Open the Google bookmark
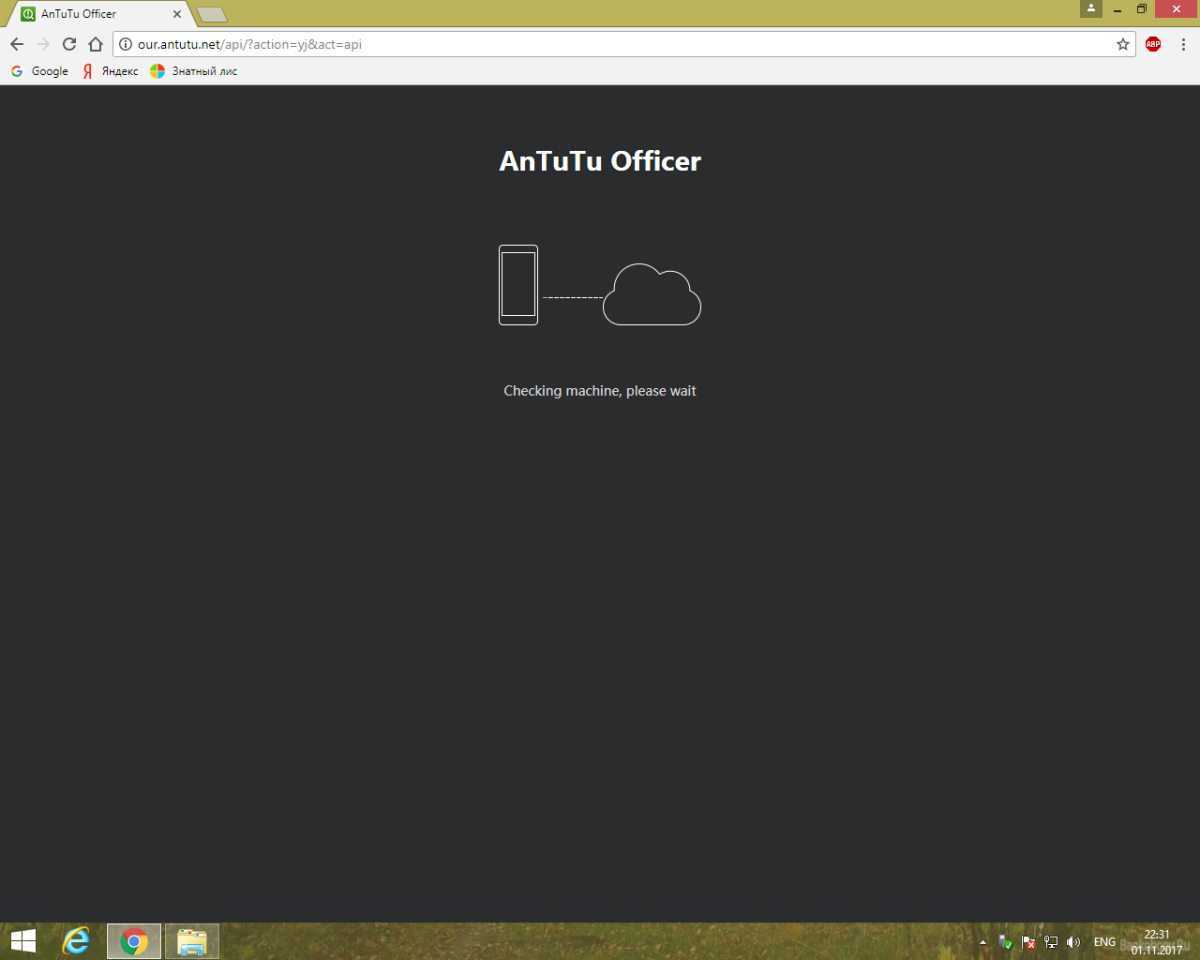The width and height of the screenshot is (1200, 960). click(x=40, y=71)
